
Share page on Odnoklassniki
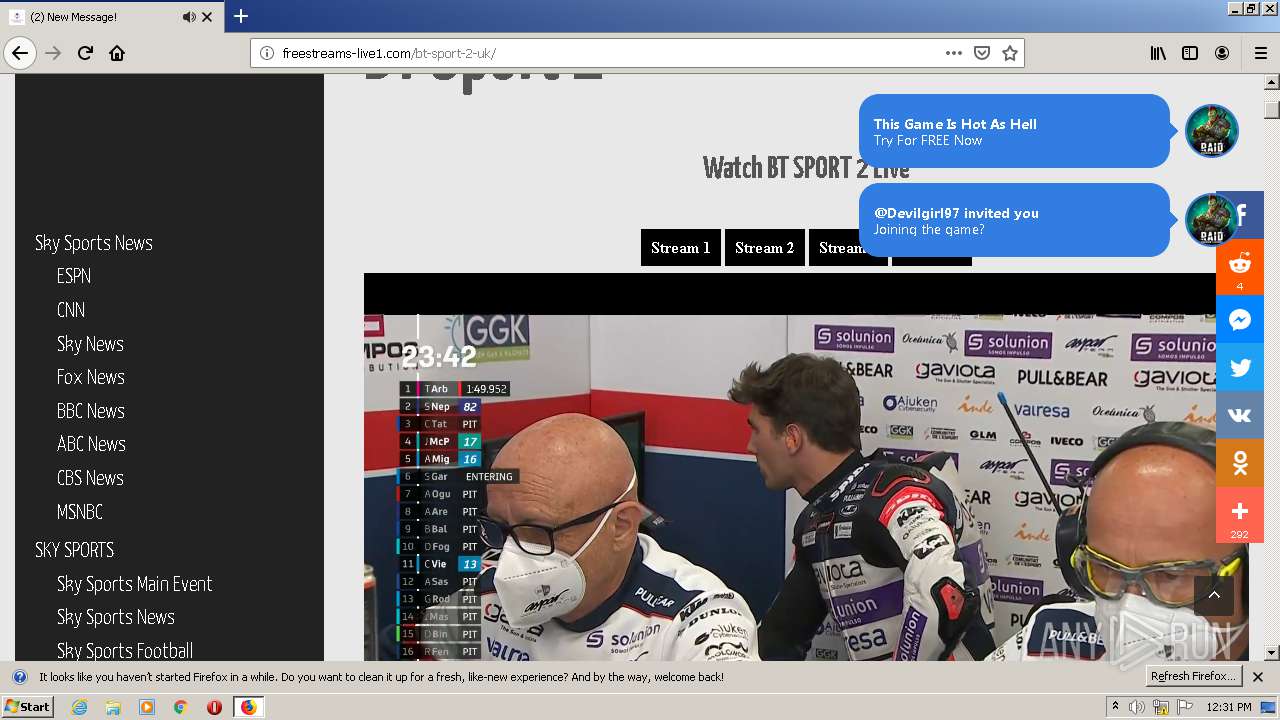1240,463
